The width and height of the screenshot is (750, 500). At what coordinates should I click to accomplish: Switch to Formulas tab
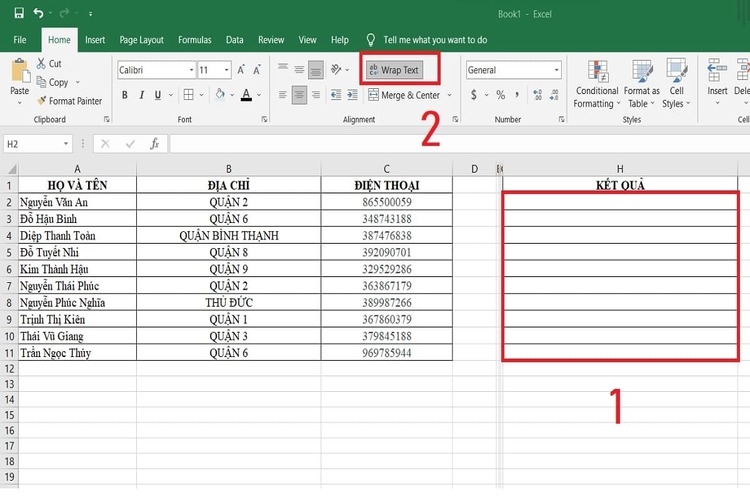[x=194, y=40]
